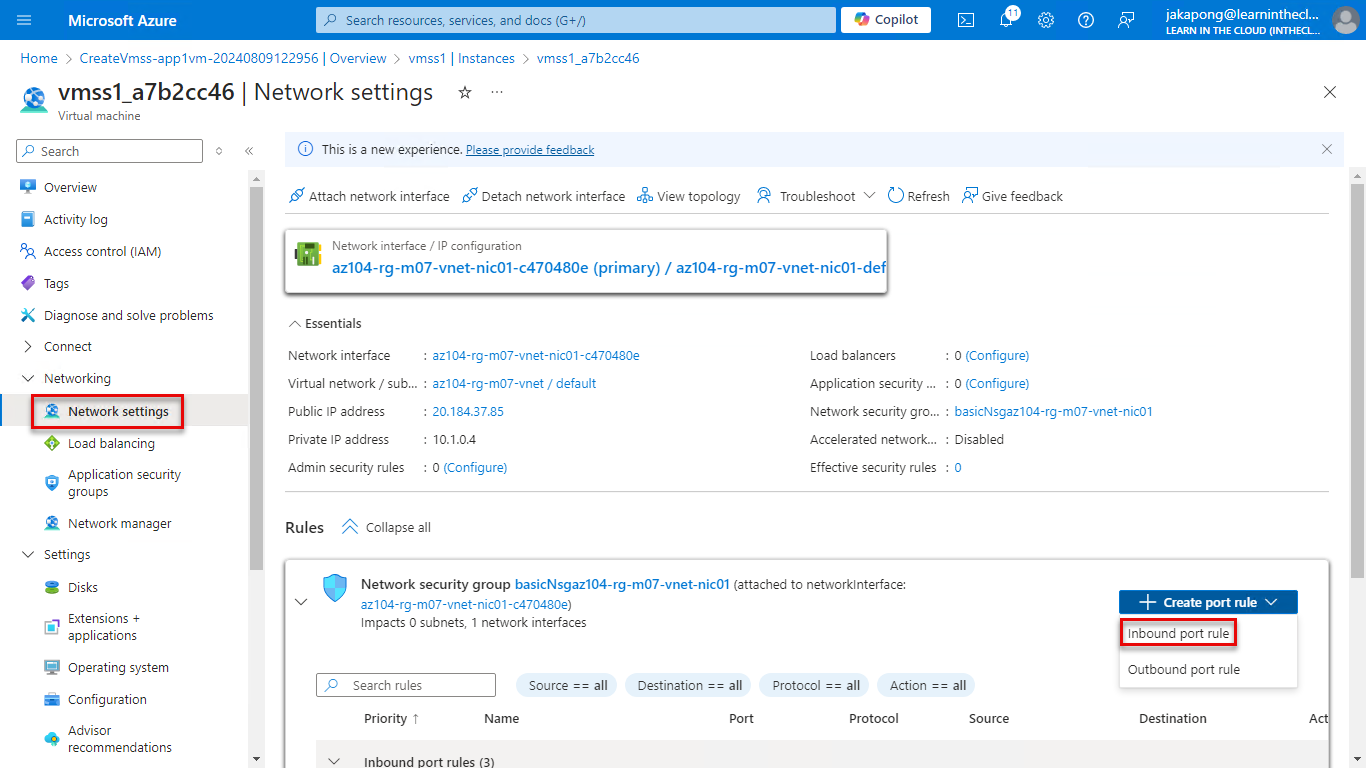Viewport: 1366px width, 768px height.
Task: Collapse the Essentials section
Action: click(325, 323)
